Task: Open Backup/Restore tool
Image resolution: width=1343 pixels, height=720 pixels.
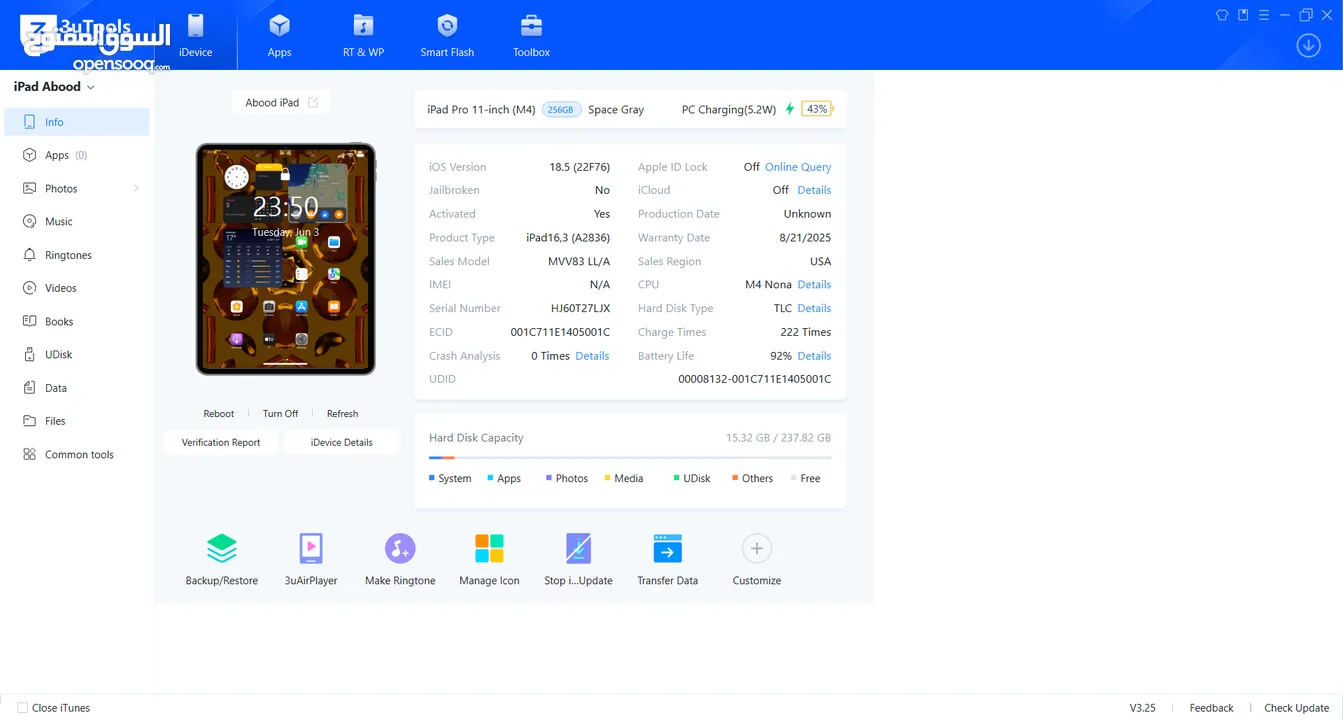Action: tap(222, 560)
